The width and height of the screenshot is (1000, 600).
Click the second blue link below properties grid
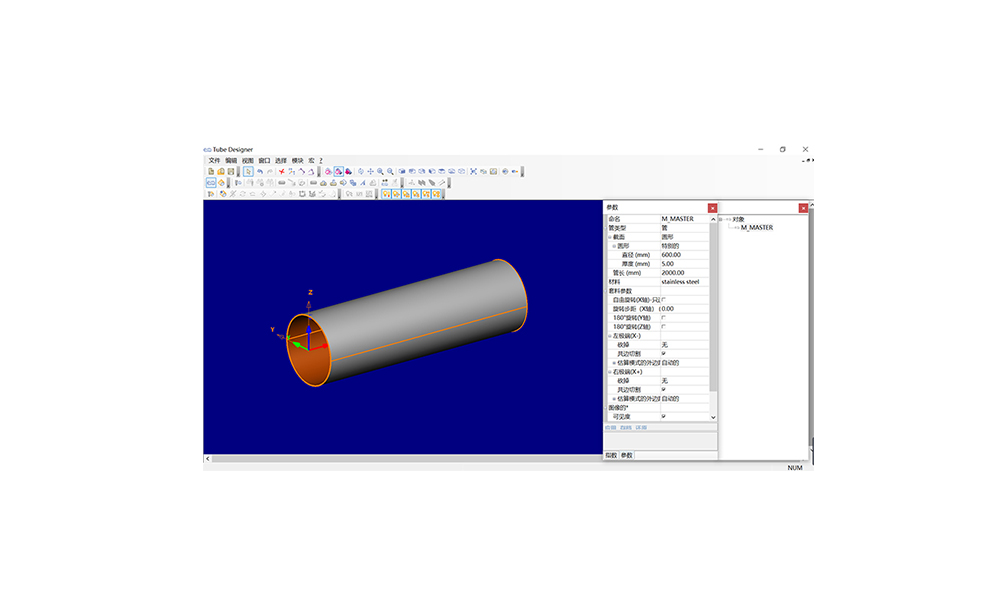click(626, 428)
